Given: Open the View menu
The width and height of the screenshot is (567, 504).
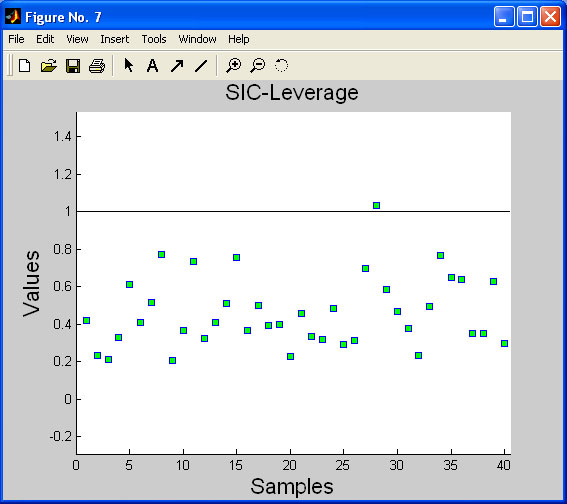Looking at the screenshot, I should [77, 39].
